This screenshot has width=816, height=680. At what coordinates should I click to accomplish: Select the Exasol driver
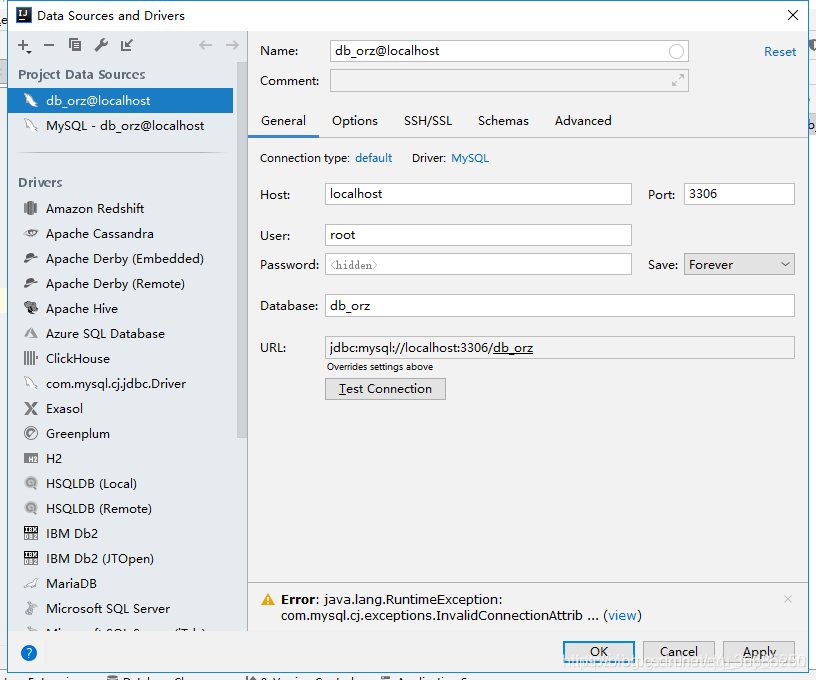pyautogui.click(x=120, y=408)
